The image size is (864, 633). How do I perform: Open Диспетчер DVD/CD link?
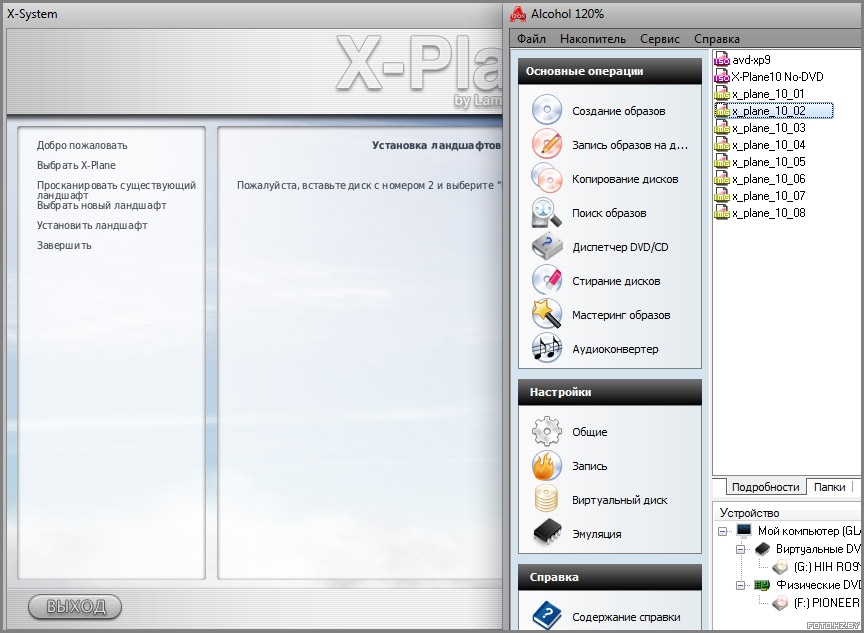pos(620,247)
